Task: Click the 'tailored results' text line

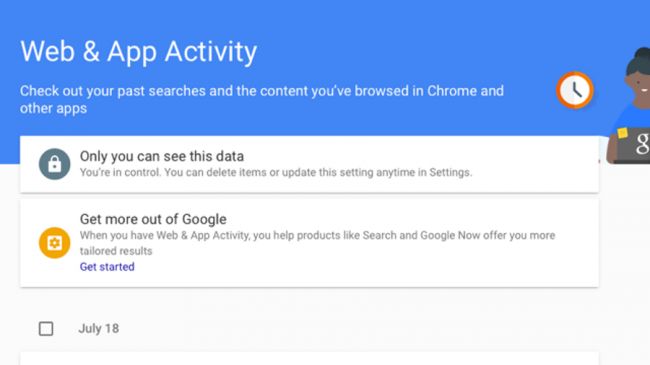Action: [x=116, y=251]
